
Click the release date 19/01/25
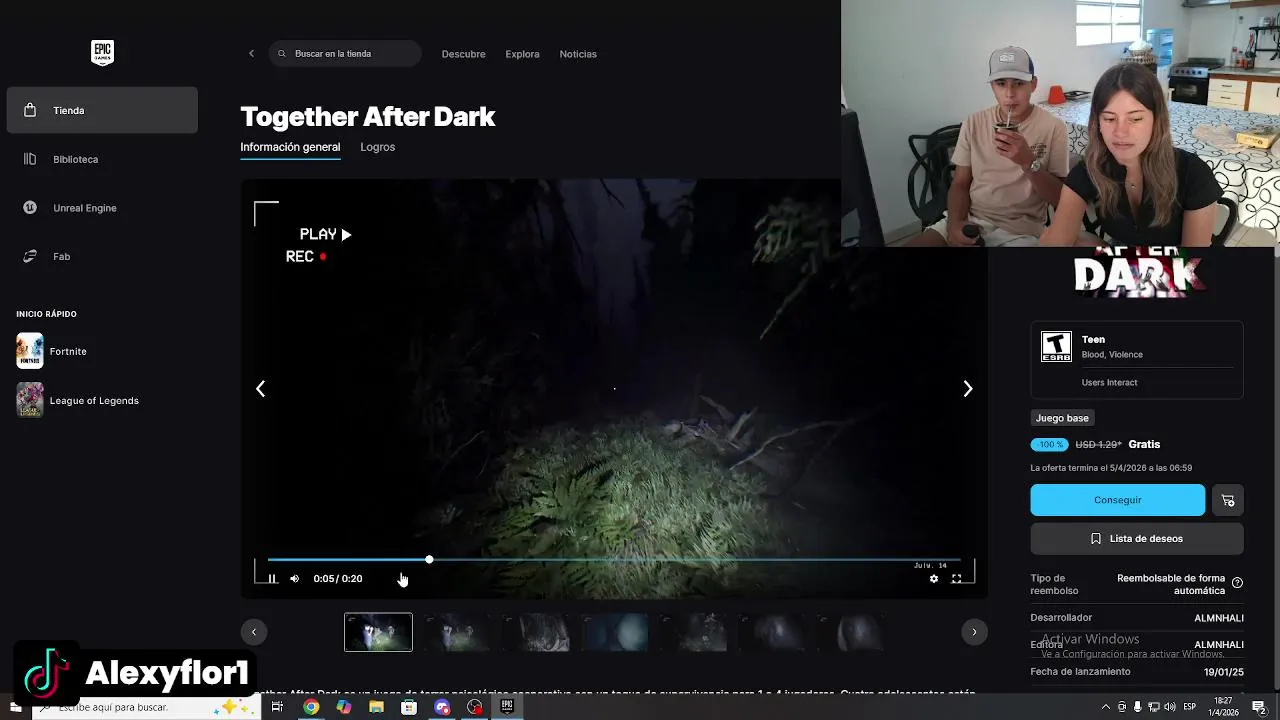pos(1224,672)
